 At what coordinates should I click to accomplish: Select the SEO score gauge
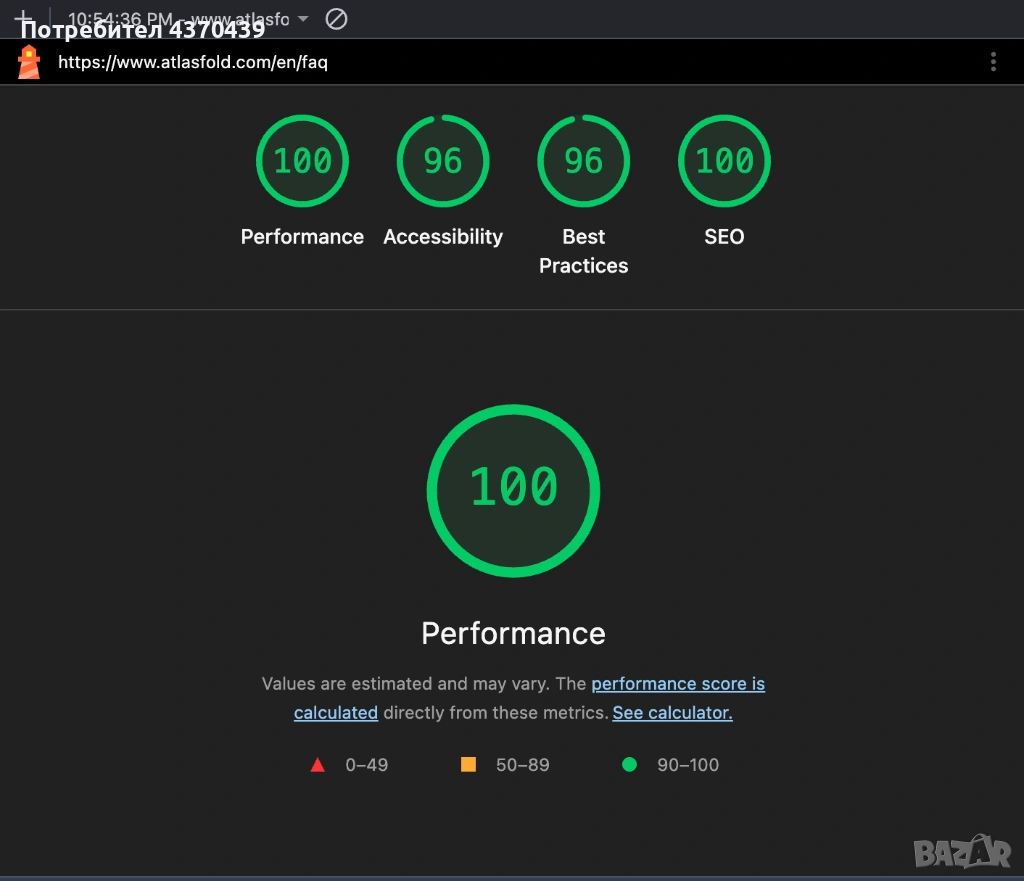click(724, 161)
